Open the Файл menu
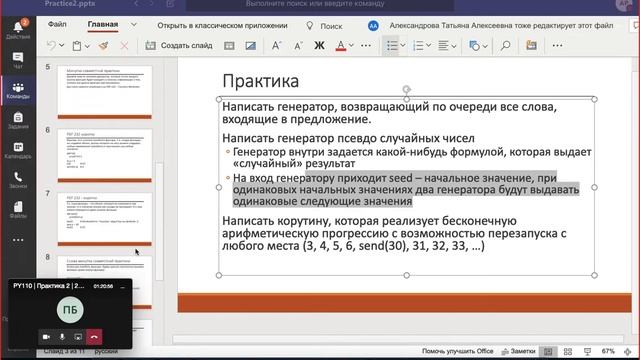The image size is (640, 360). (x=57, y=24)
